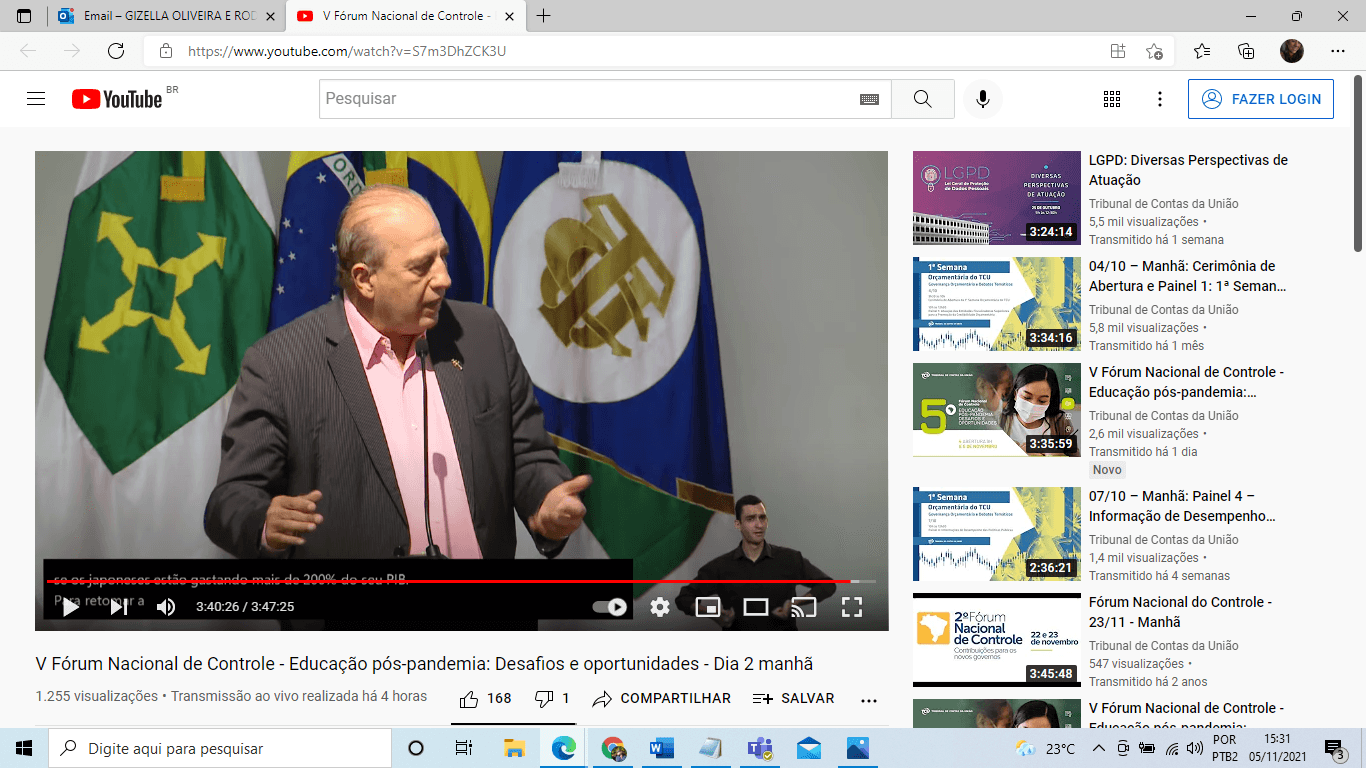The height and width of the screenshot is (768, 1366).
Task: Open the LGPD video thumbnail
Action: 997,198
